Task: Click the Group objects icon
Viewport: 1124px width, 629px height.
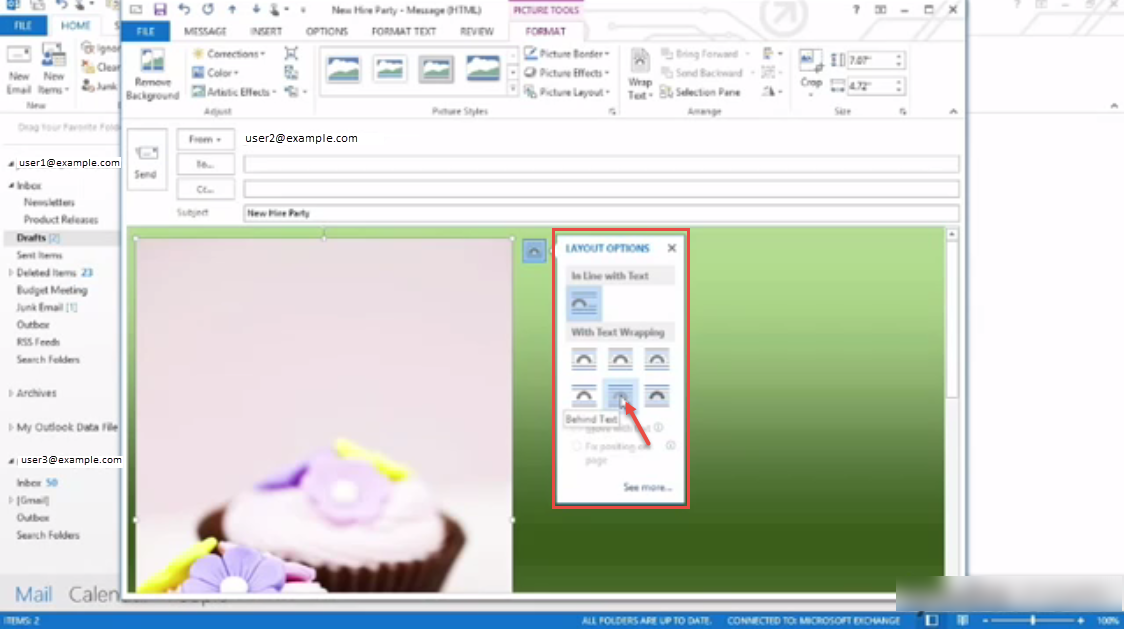Action: coord(770,72)
